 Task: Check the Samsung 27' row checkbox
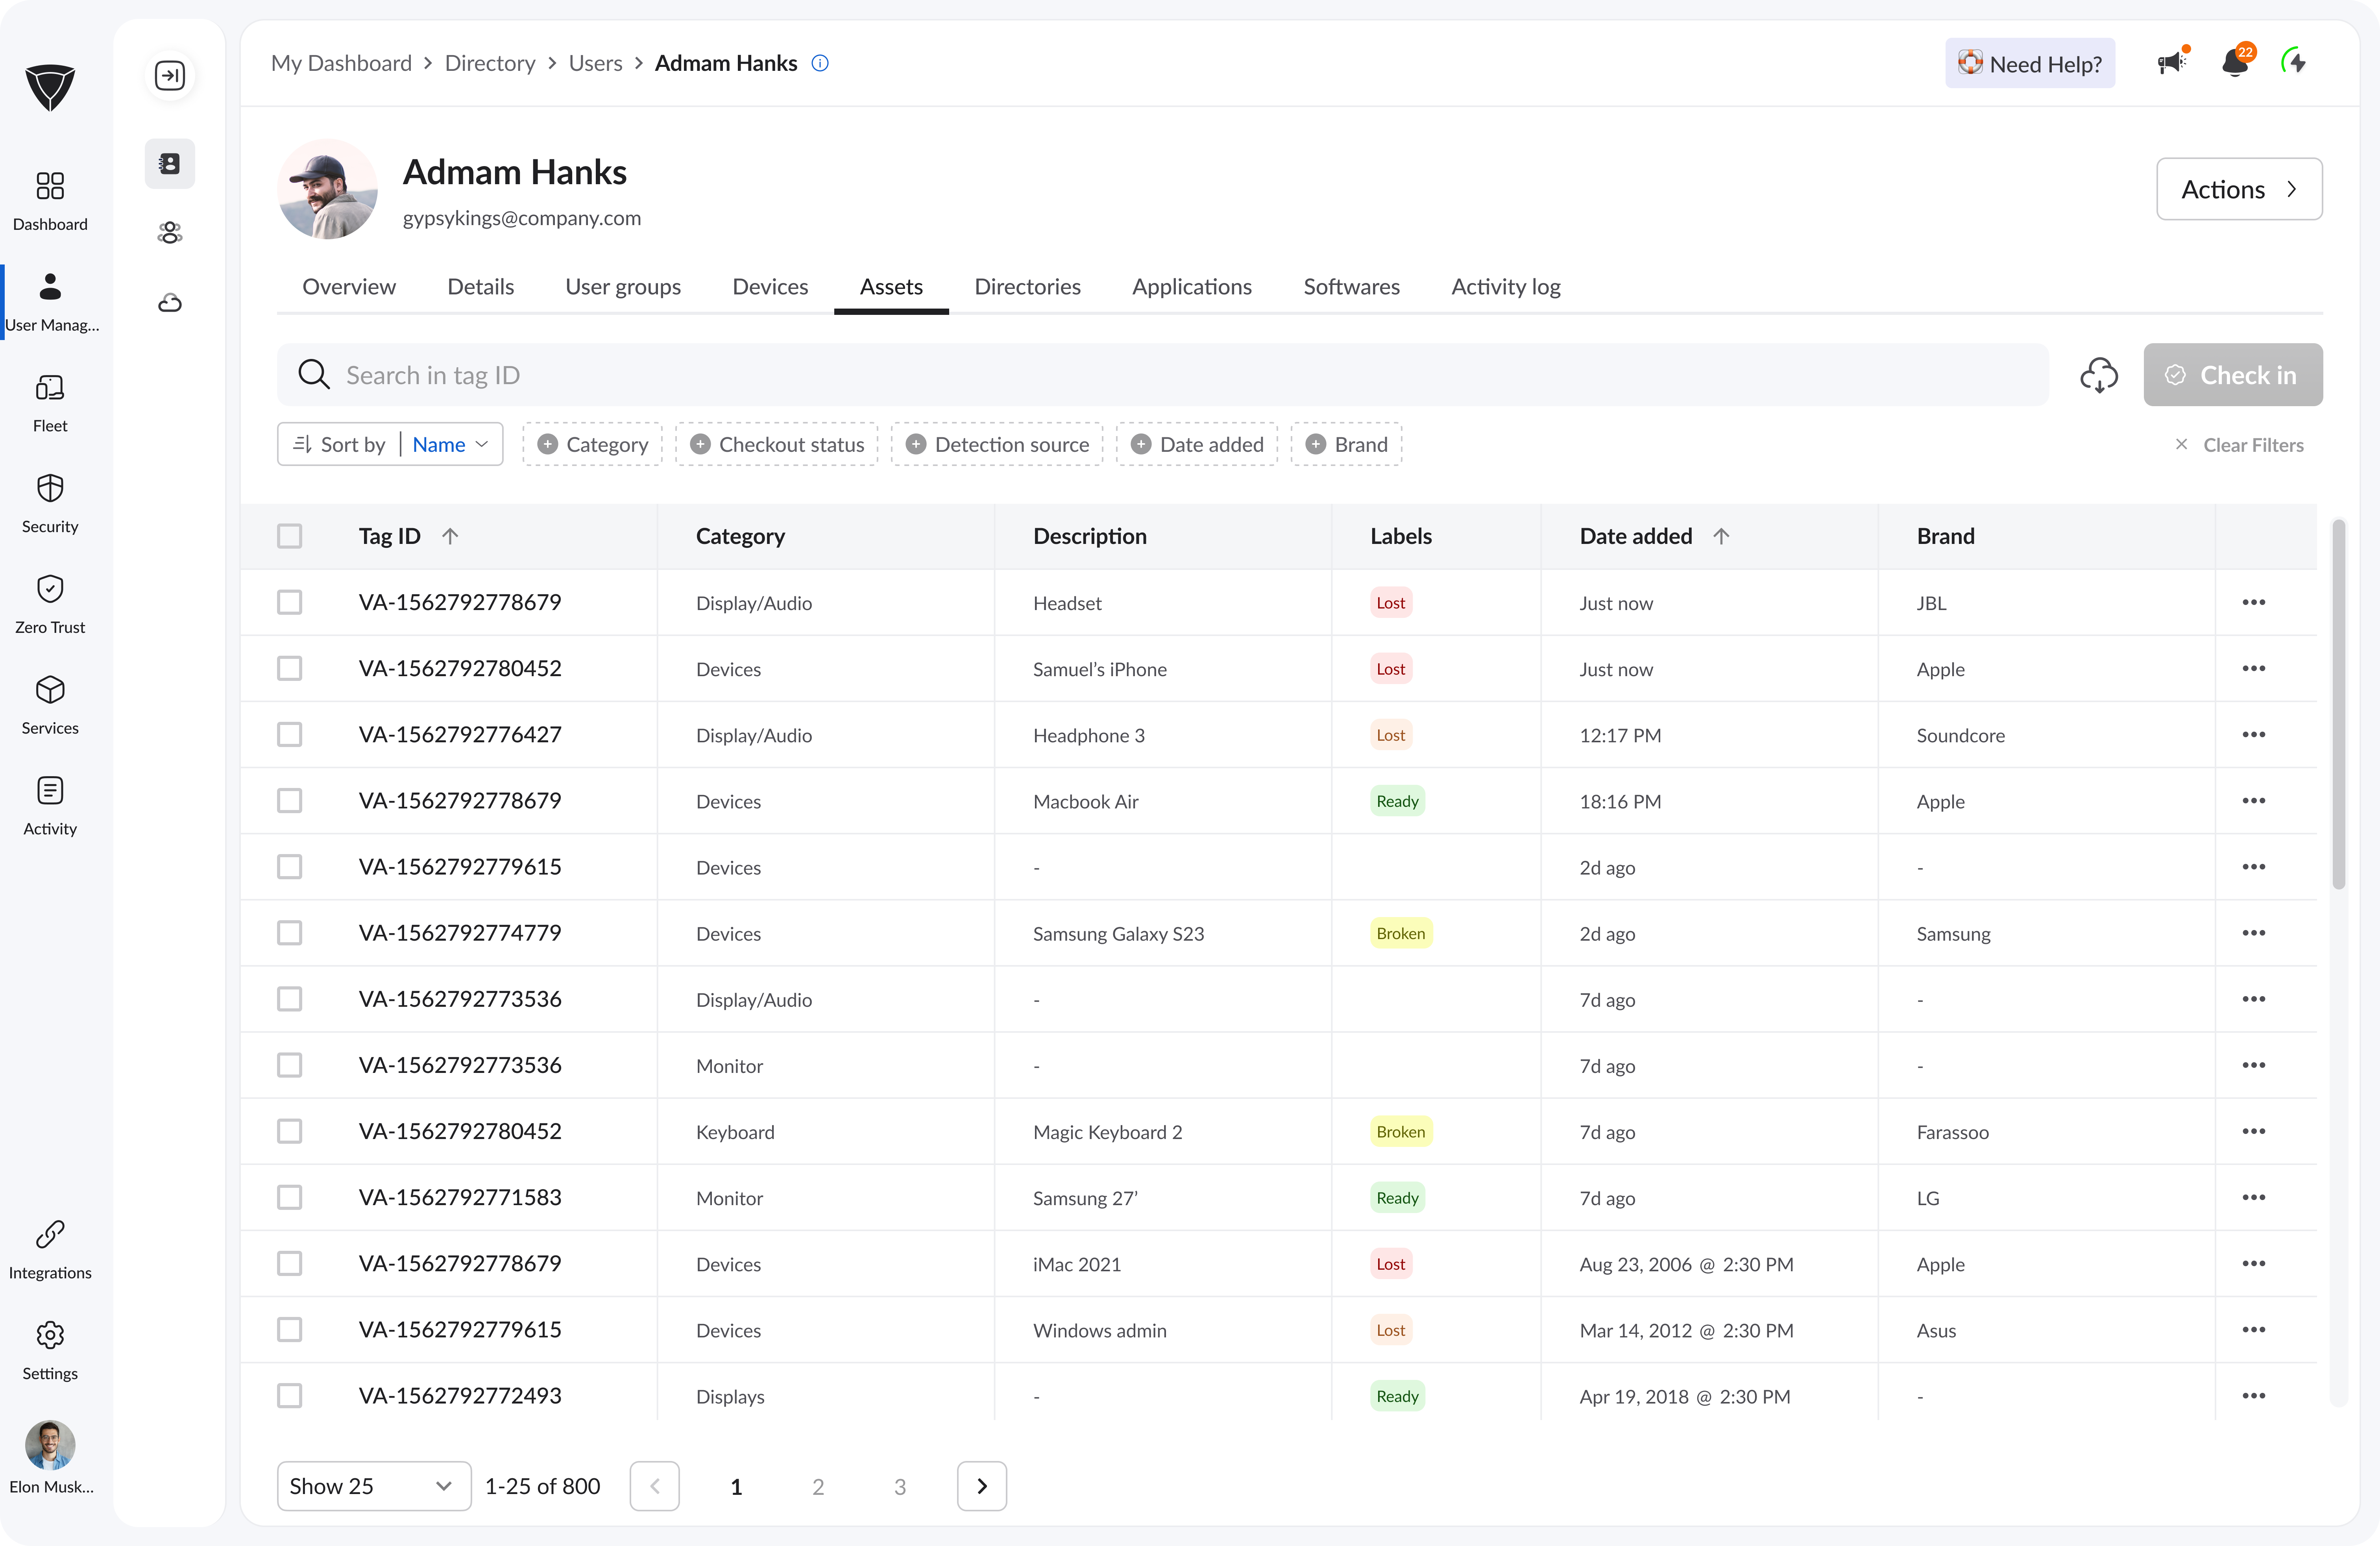[290, 1197]
